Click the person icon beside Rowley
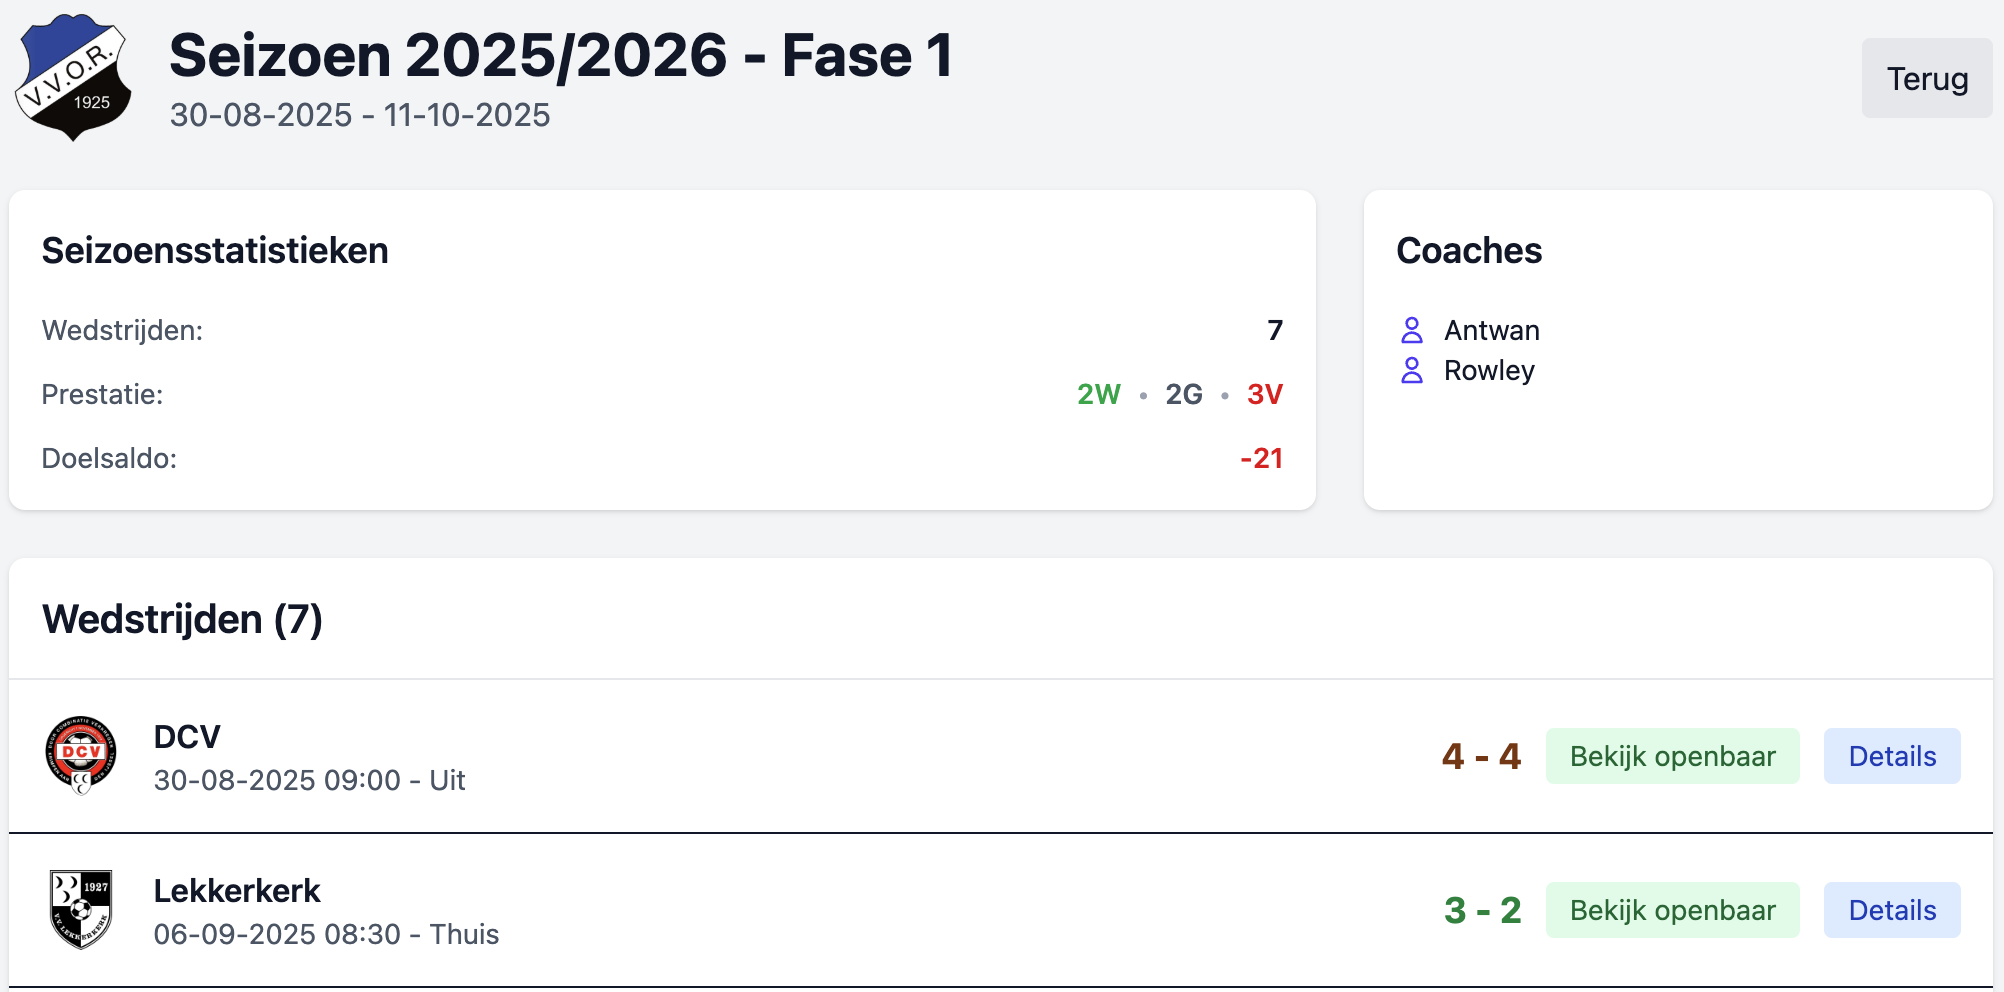The height and width of the screenshot is (992, 2004). click(1412, 370)
